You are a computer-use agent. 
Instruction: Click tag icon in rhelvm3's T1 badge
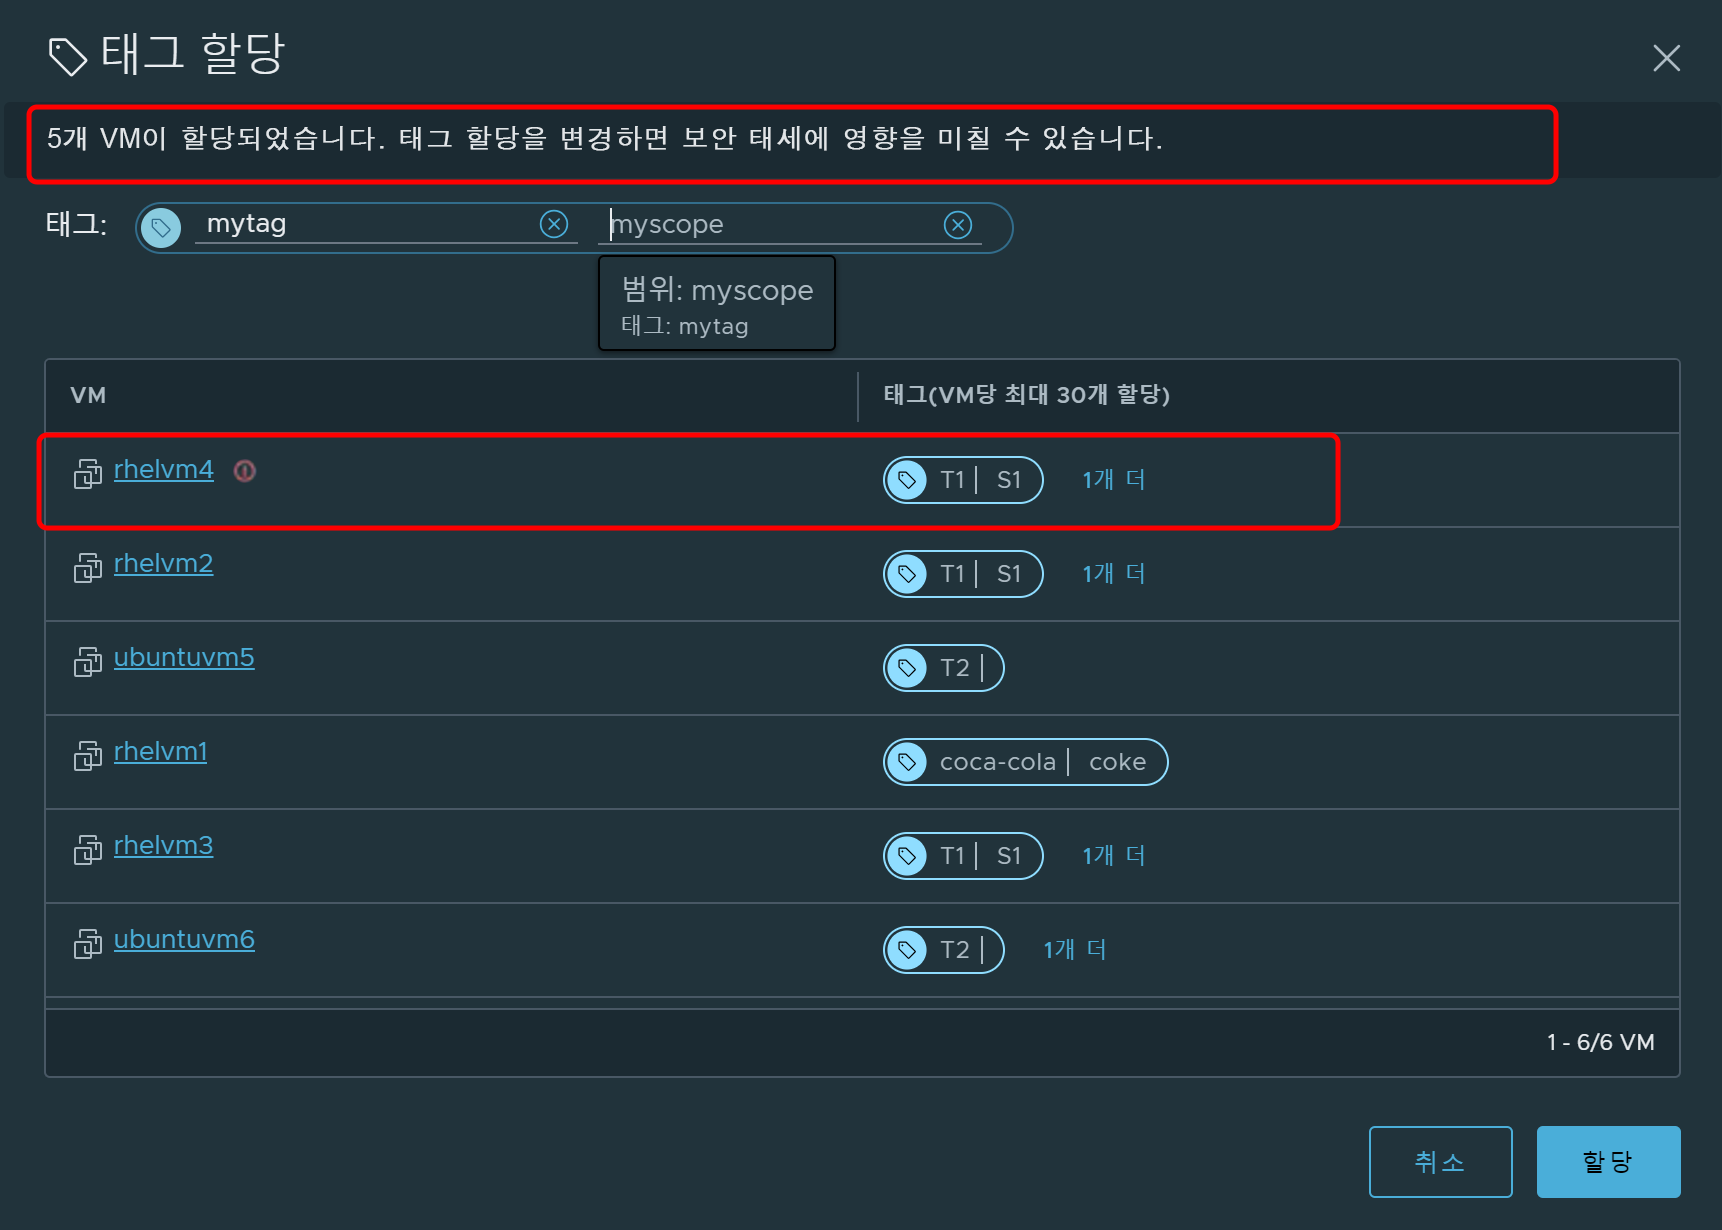(x=907, y=856)
